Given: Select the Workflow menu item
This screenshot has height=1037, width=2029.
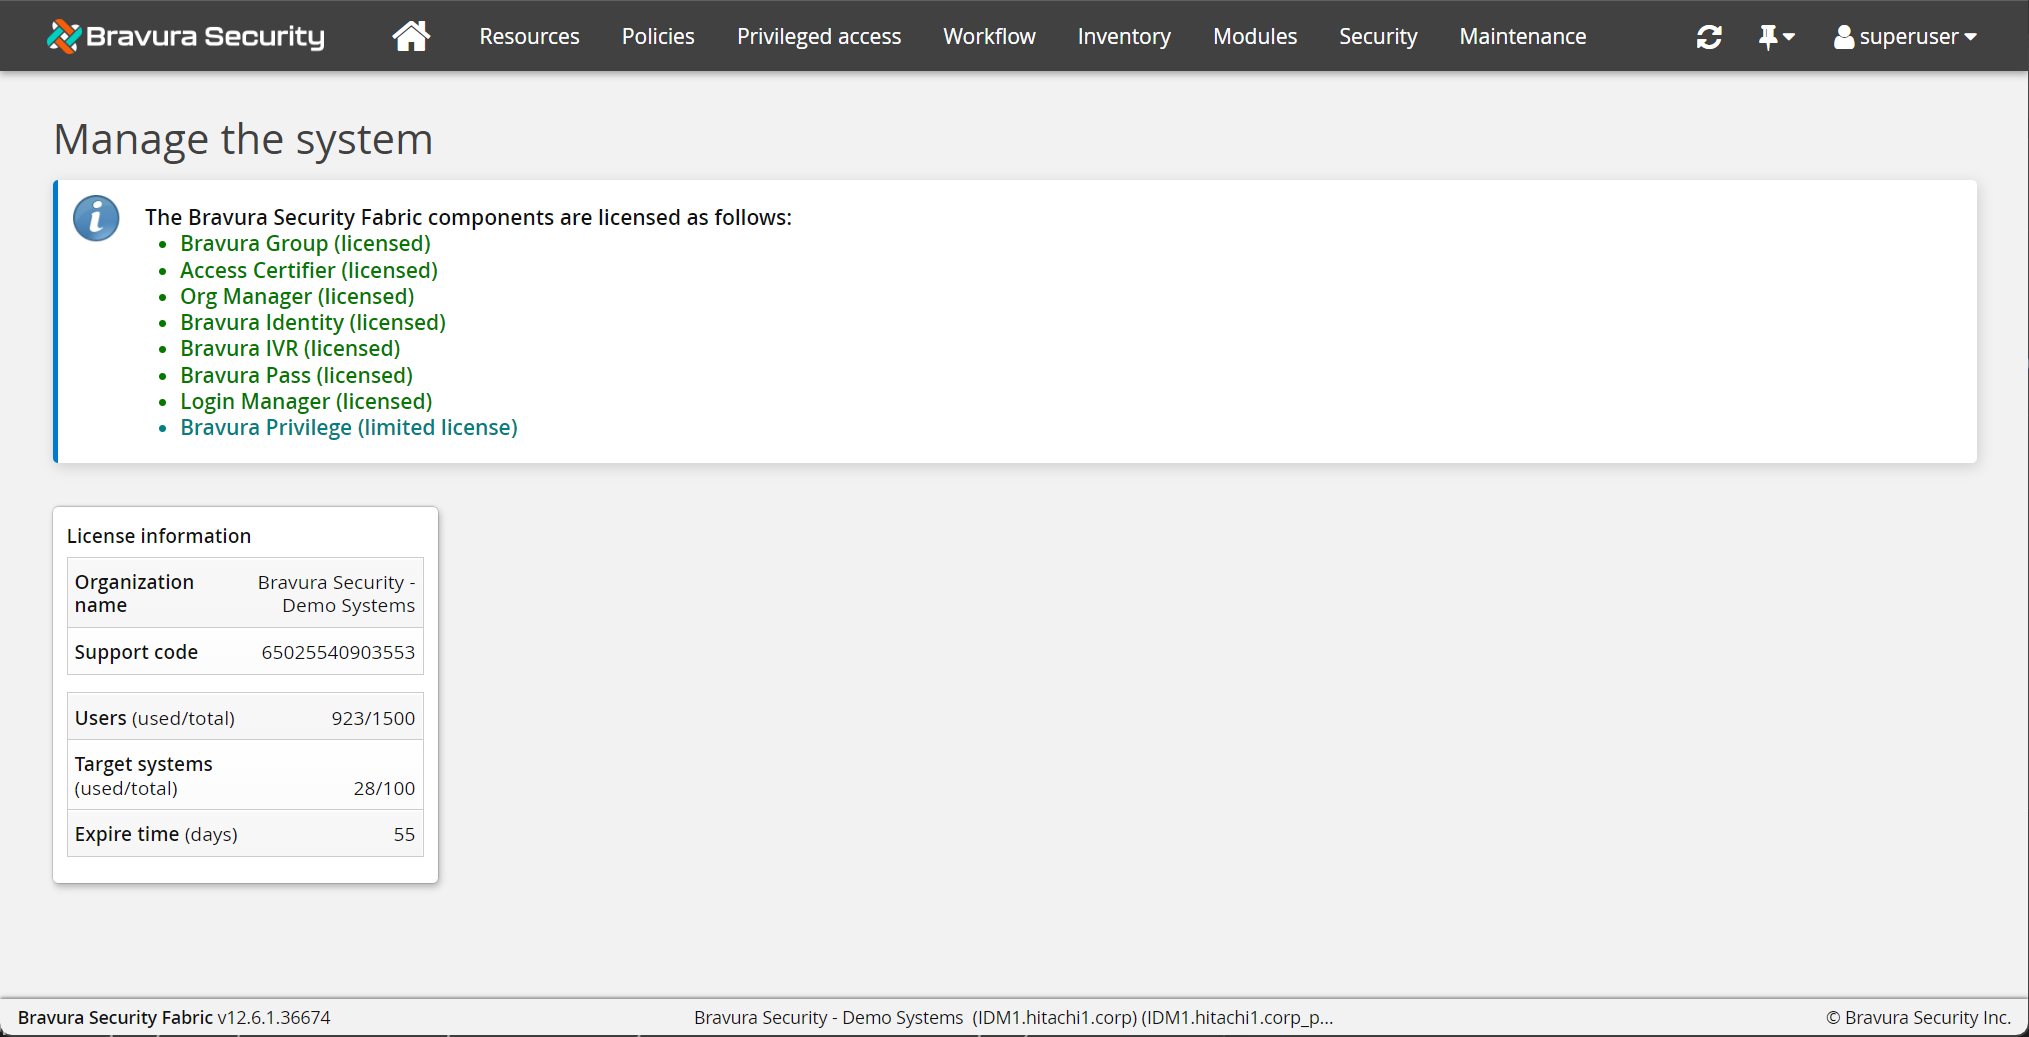Looking at the screenshot, I should [x=989, y=36].
